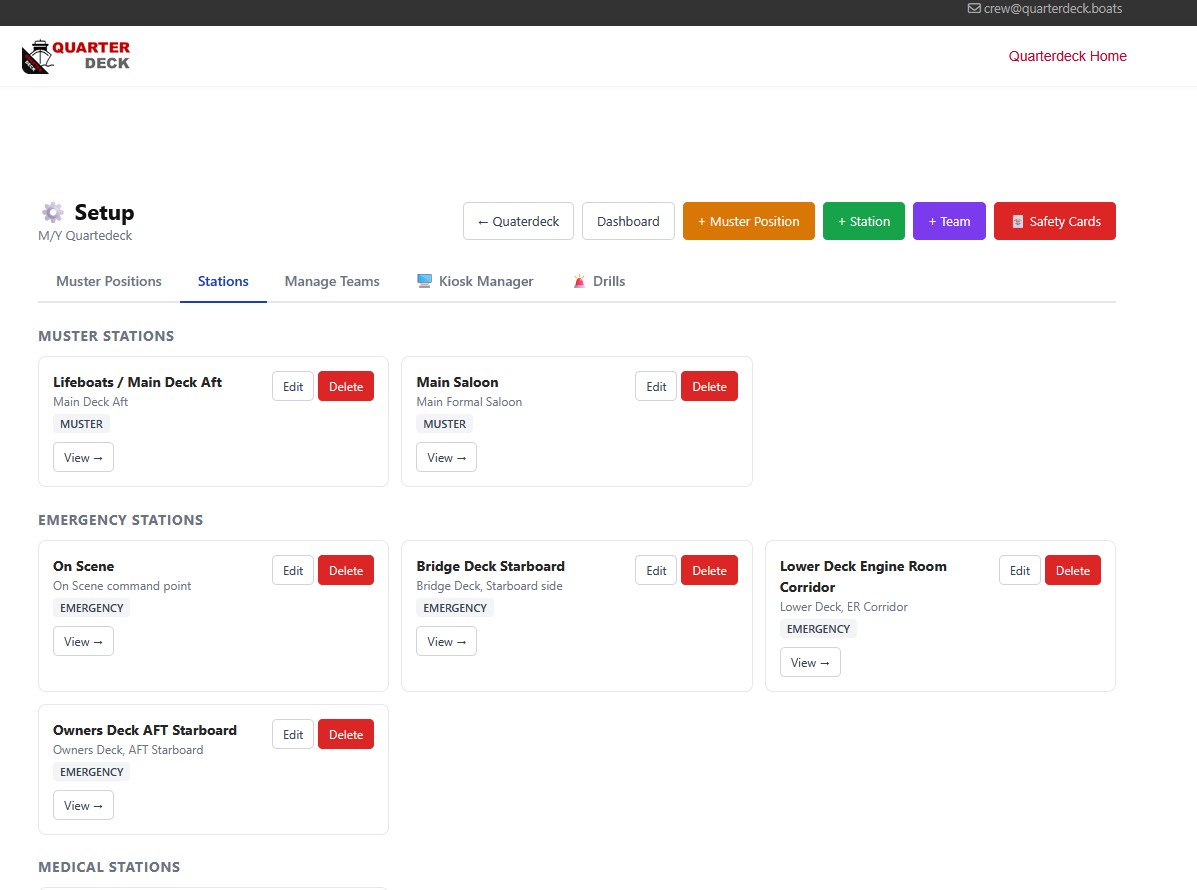The height and width of the screenshot is (890, 1197).
Task: Click the Setup gear icon
Action: (x=53, y=212)
